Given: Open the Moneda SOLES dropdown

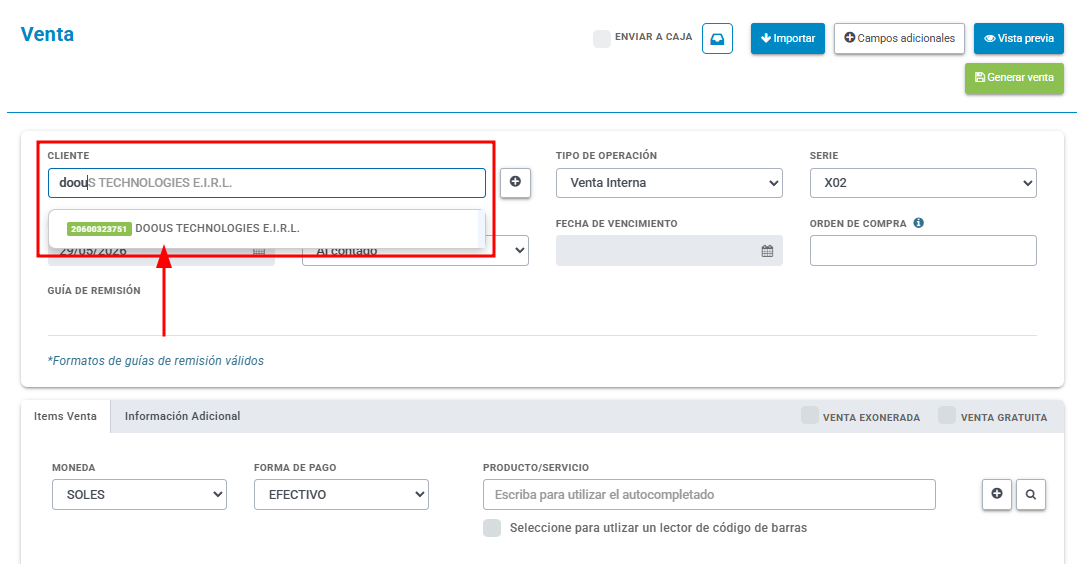Looking at the screenshot, I should click(x=139, y=494).
